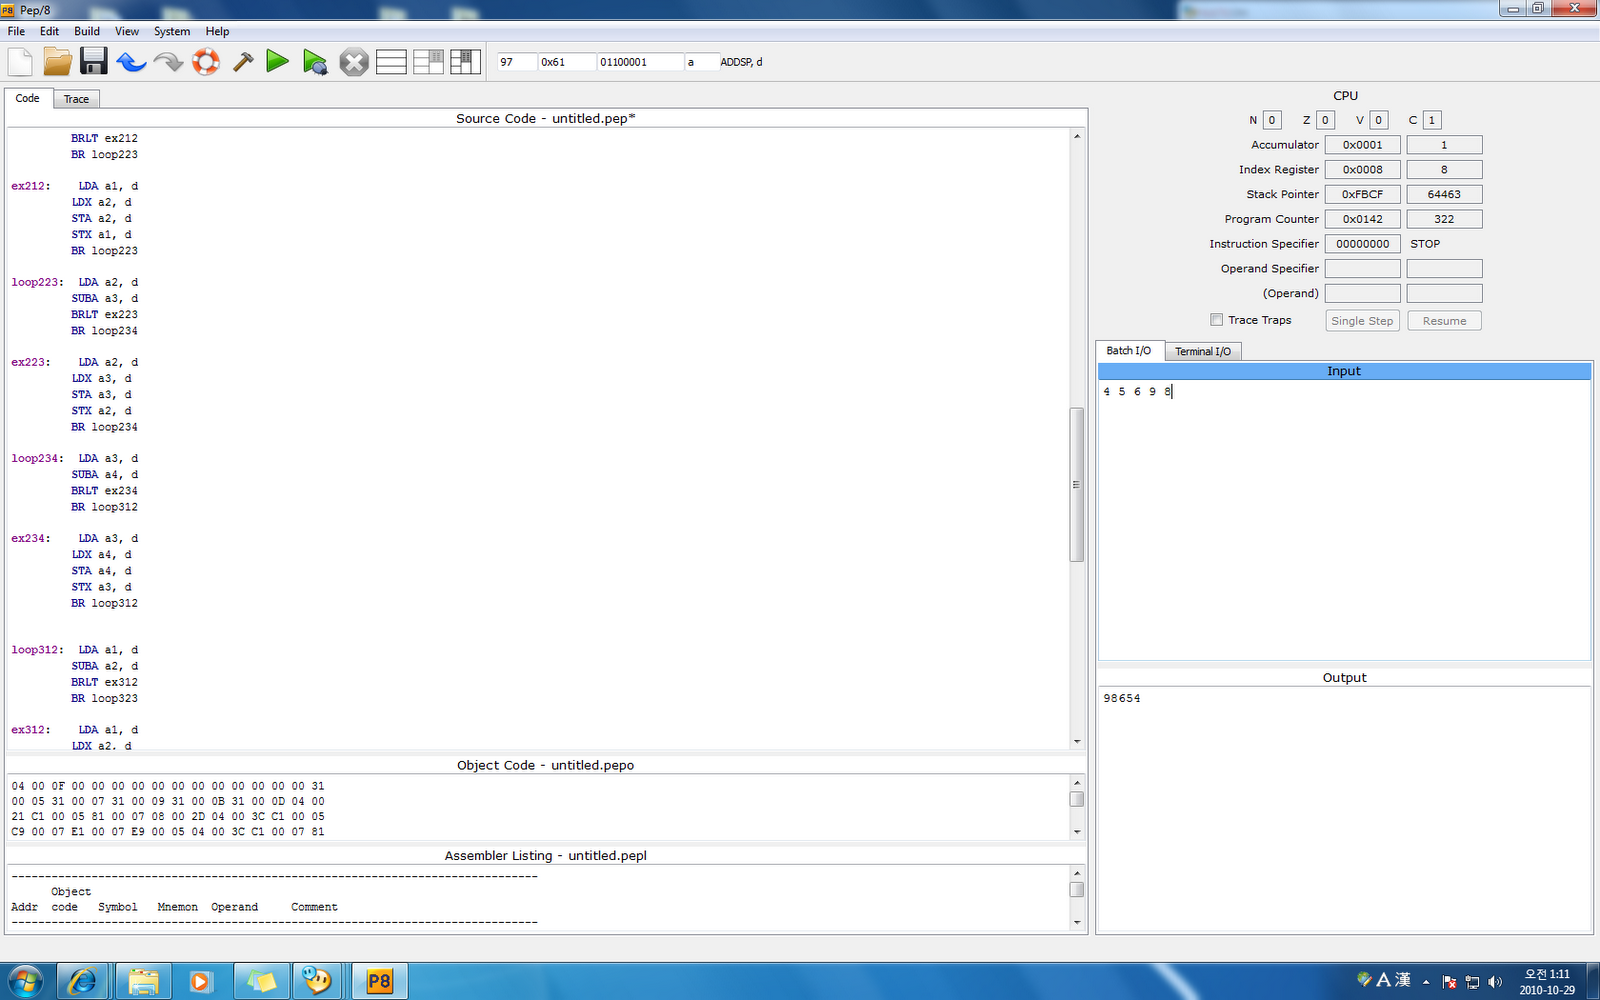The height and width of the screenshot is (1000, 1600).
Task: Select the Pep/8 taskbar icon
Action: coord(380,981)
